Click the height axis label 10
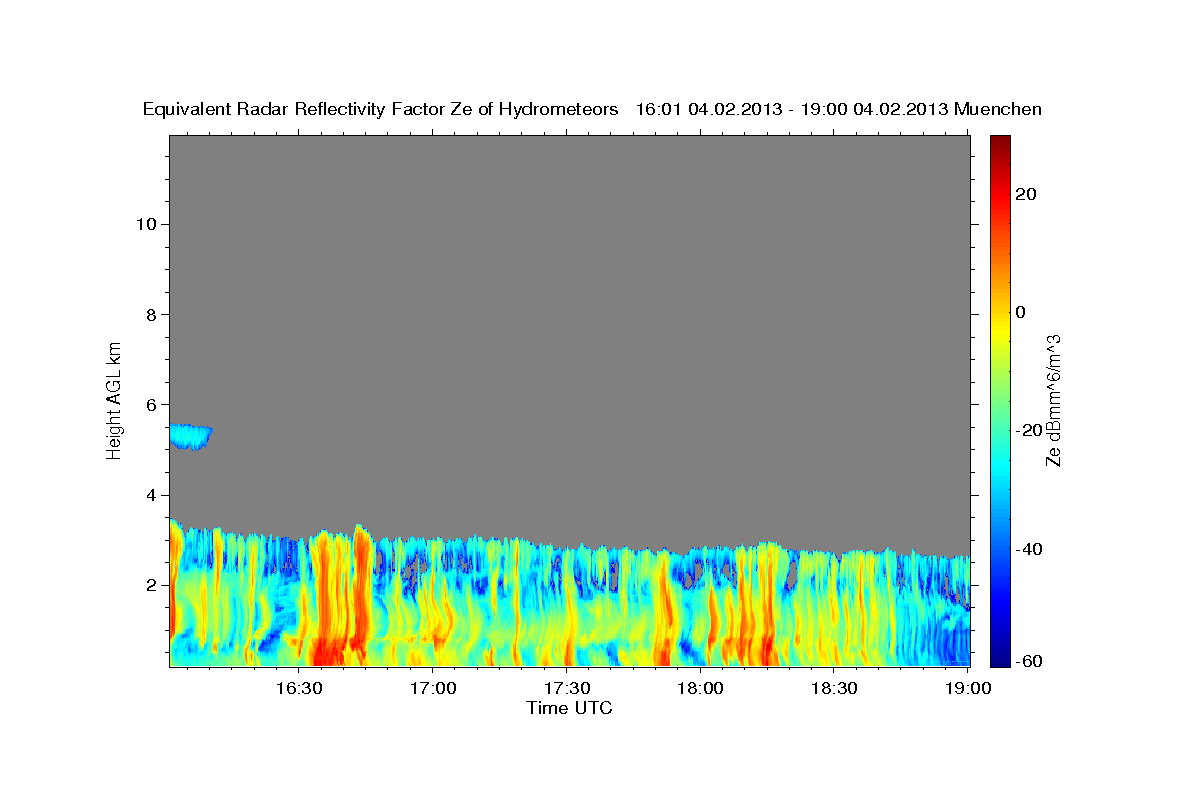 145,224
